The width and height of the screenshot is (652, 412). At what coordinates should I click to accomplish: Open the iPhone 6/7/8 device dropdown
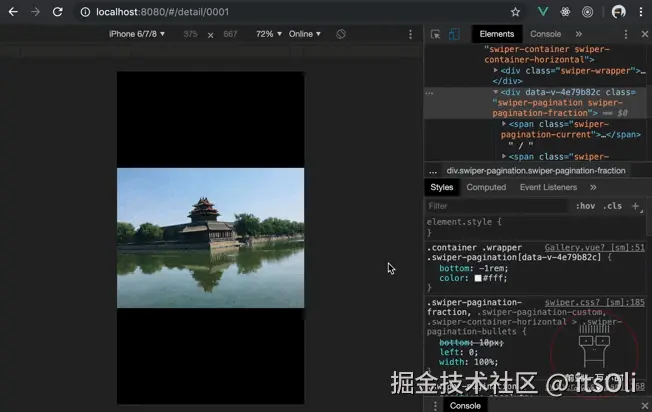[x=137, y=34]
